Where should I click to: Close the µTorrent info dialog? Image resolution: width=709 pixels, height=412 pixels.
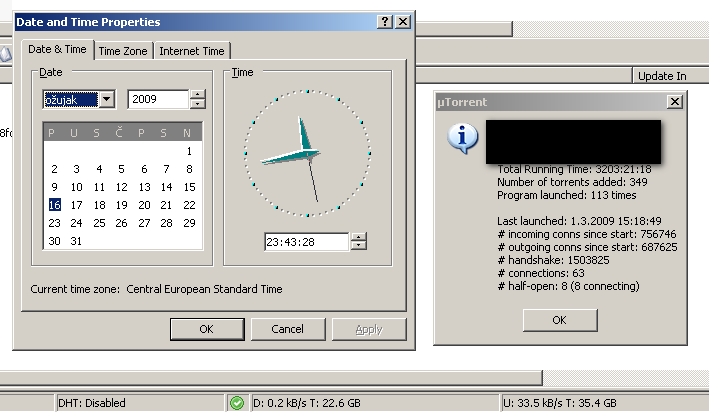tap(675, 102)
